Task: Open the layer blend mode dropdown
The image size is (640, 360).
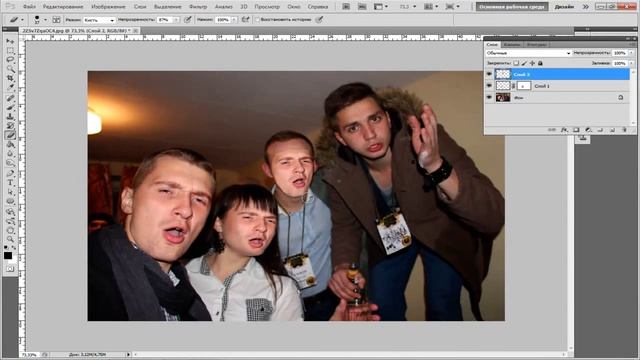Action: click(528, 53)
